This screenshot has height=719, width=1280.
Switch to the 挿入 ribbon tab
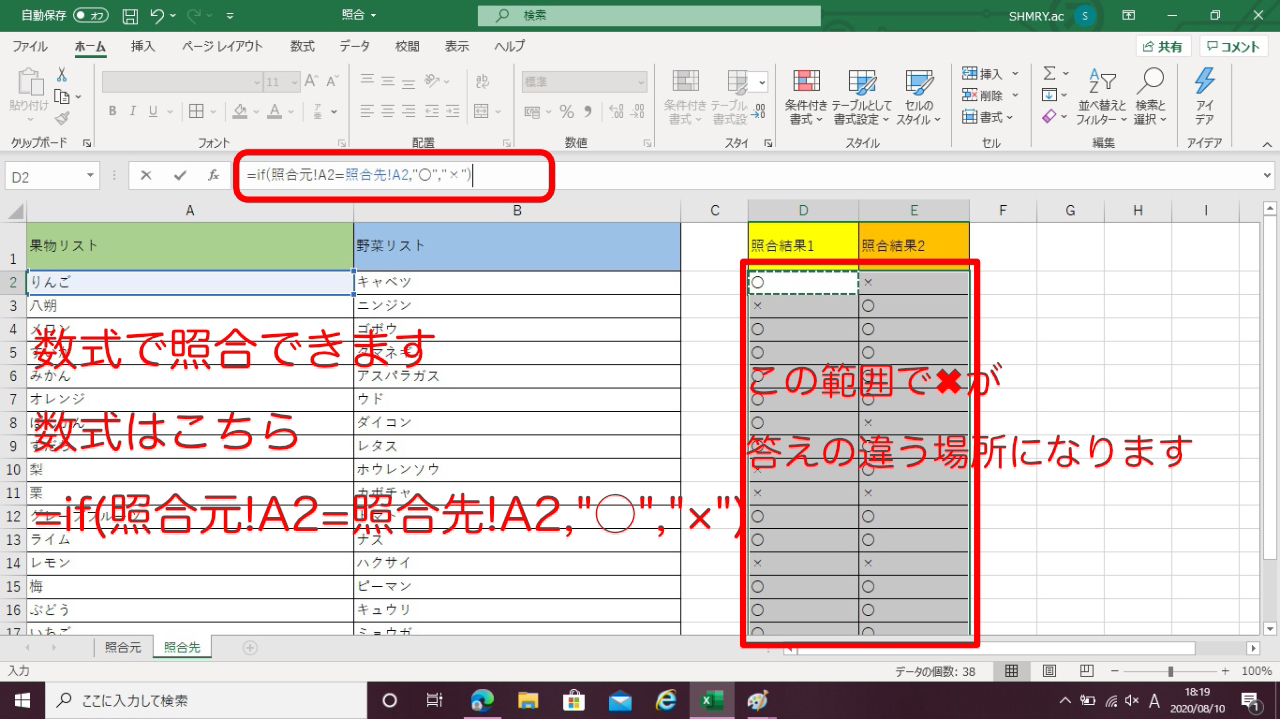pyautogui.click(x=143, y=46)
